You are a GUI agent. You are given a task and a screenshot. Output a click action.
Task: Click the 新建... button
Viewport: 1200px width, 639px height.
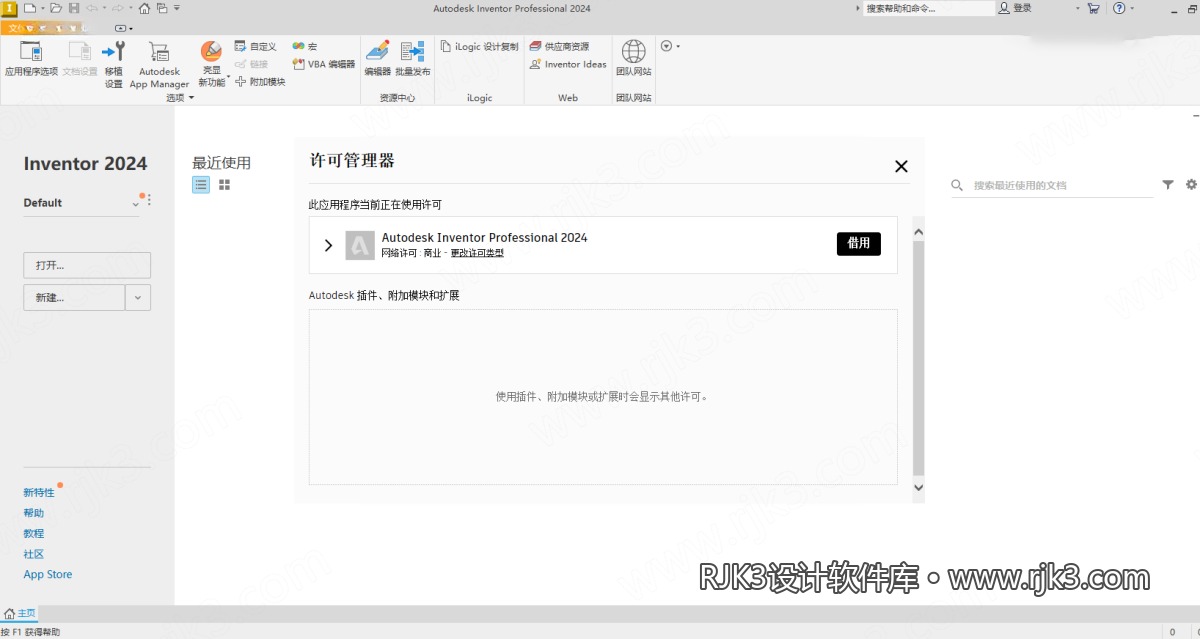coord(74,297)
